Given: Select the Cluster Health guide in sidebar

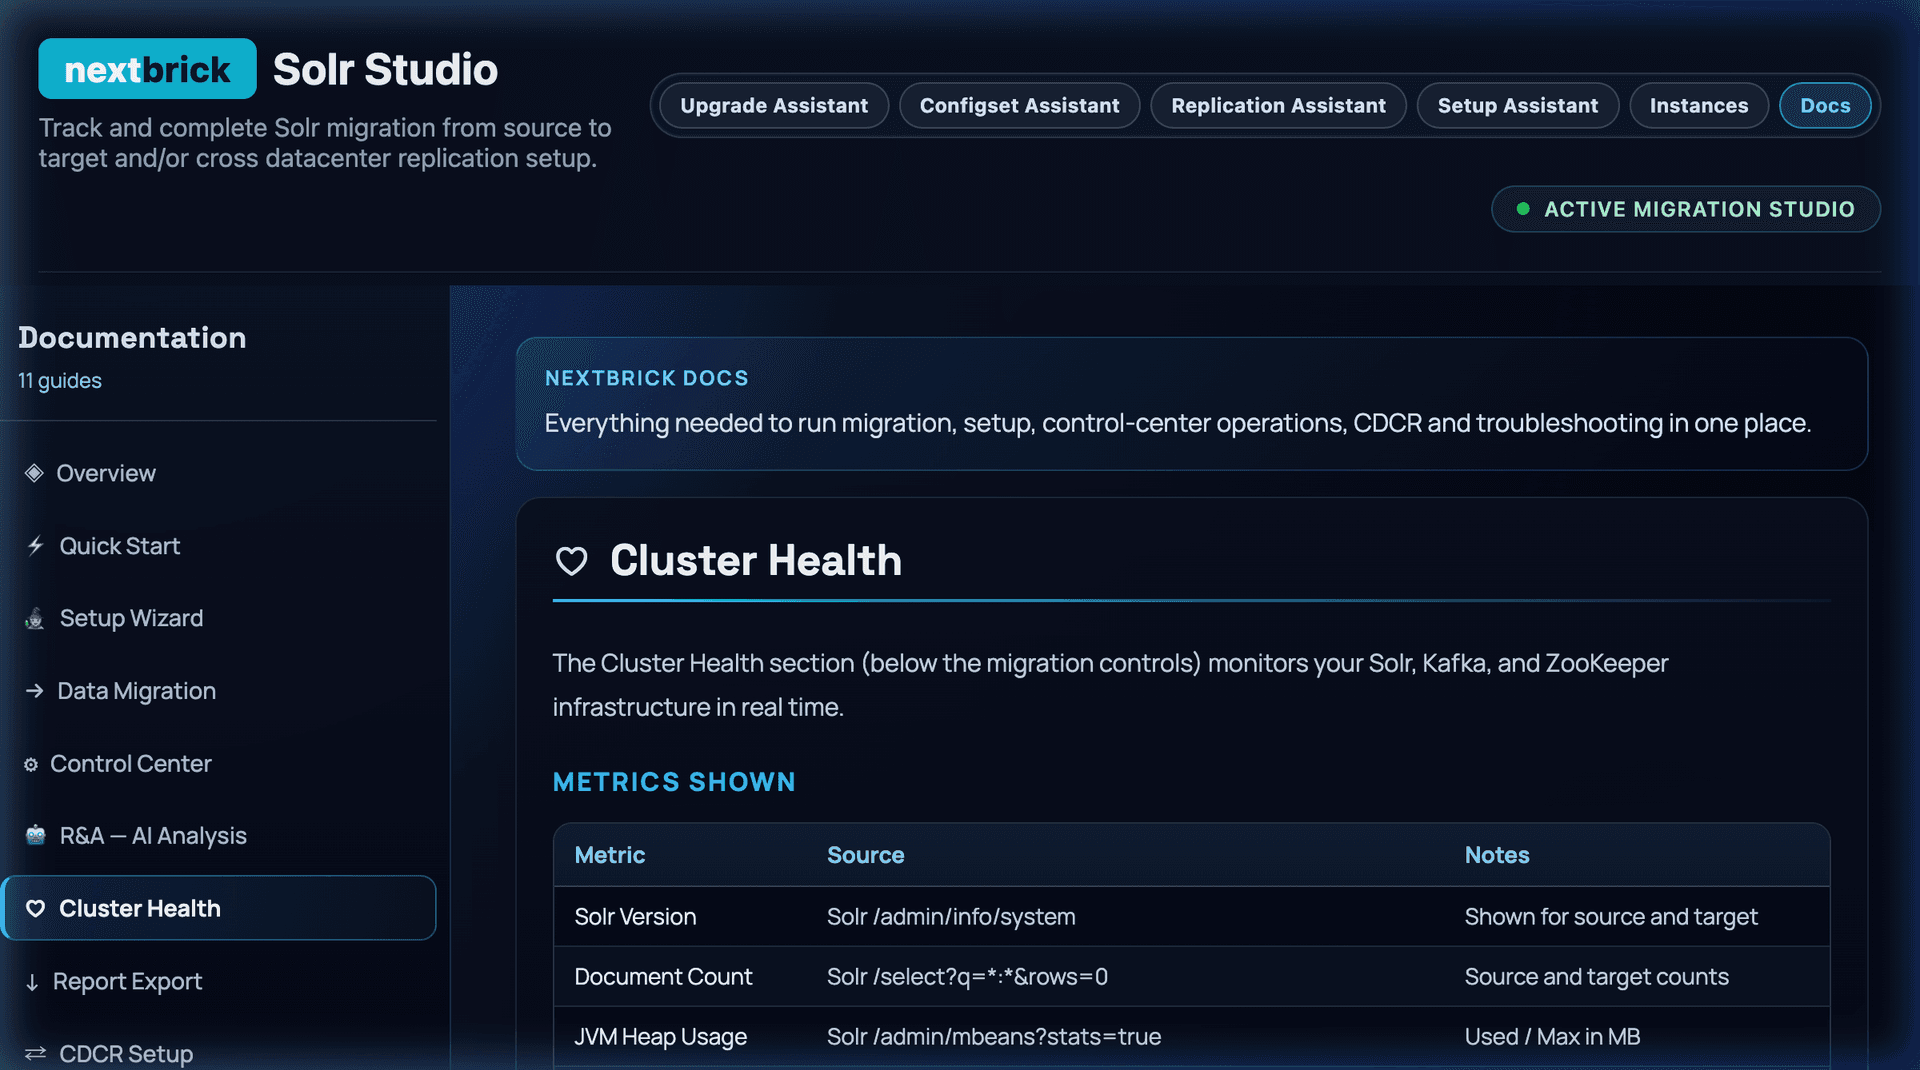Looking at the screenshot, I should [x=218, y=908].
